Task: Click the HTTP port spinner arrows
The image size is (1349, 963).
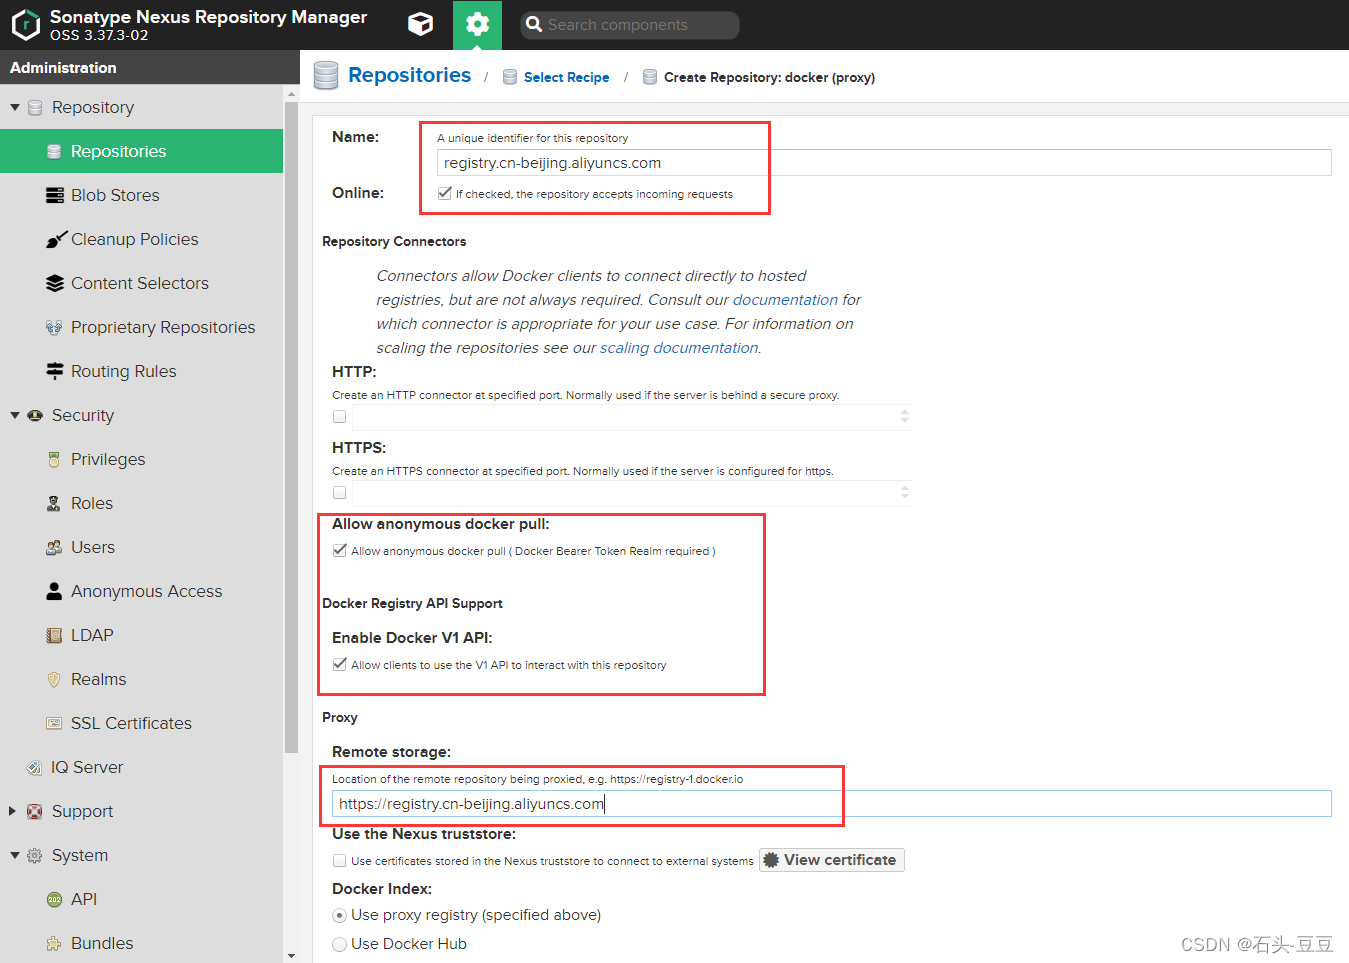Action: coord(905,416)
